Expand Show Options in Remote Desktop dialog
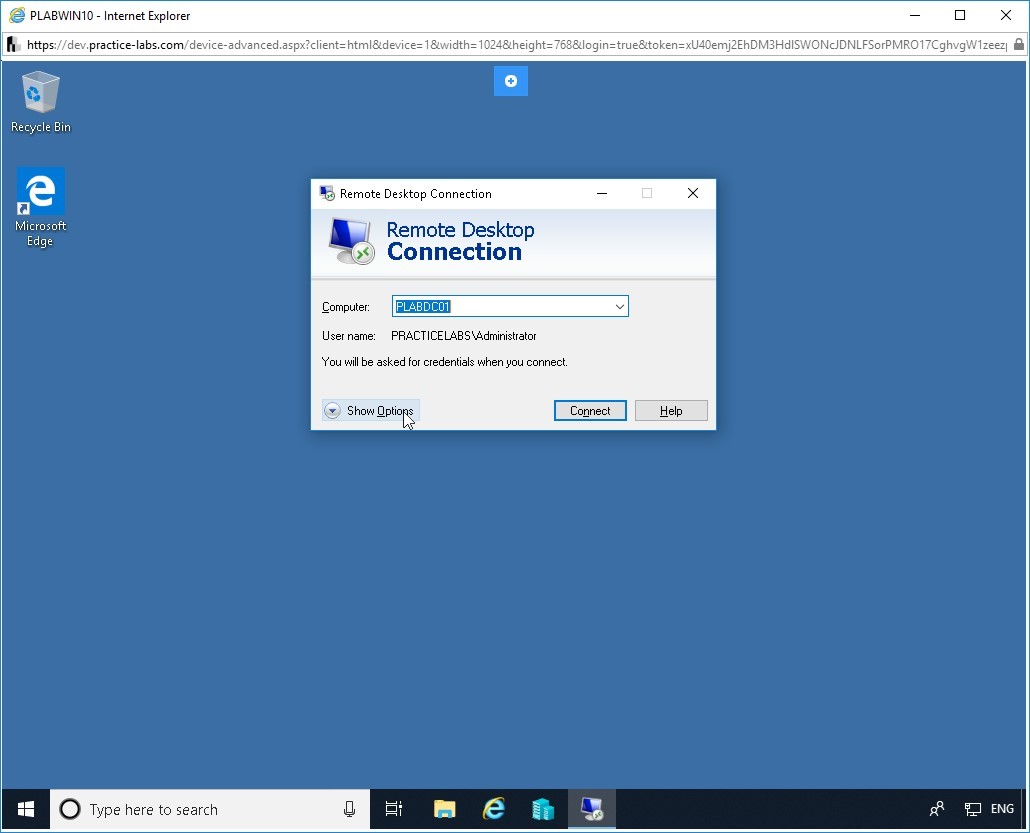The height and width of the screenshot is (833, 1030). pos(370,411)
